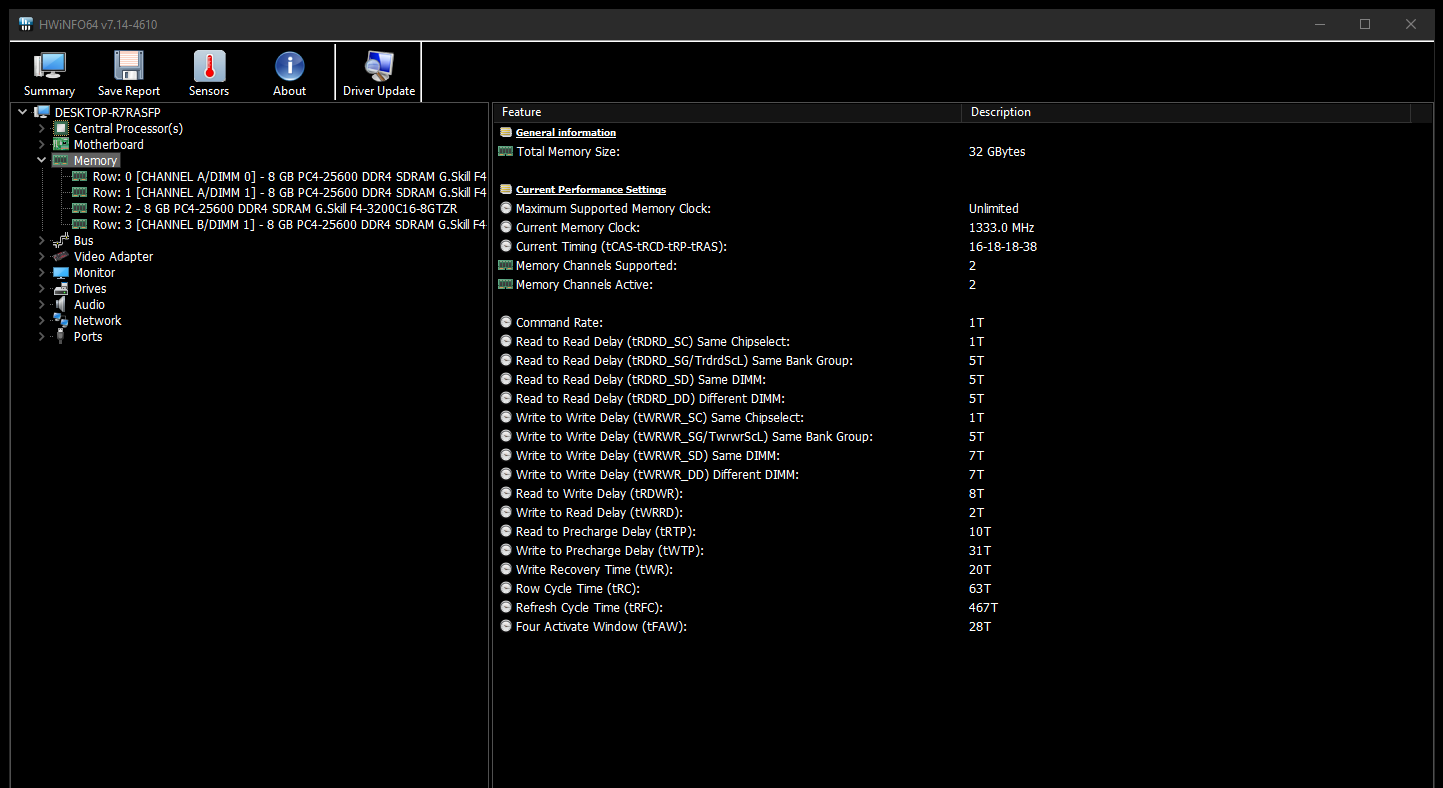Expand the Central Processor(s) node

pyautogui.click(x=41, y=128)
